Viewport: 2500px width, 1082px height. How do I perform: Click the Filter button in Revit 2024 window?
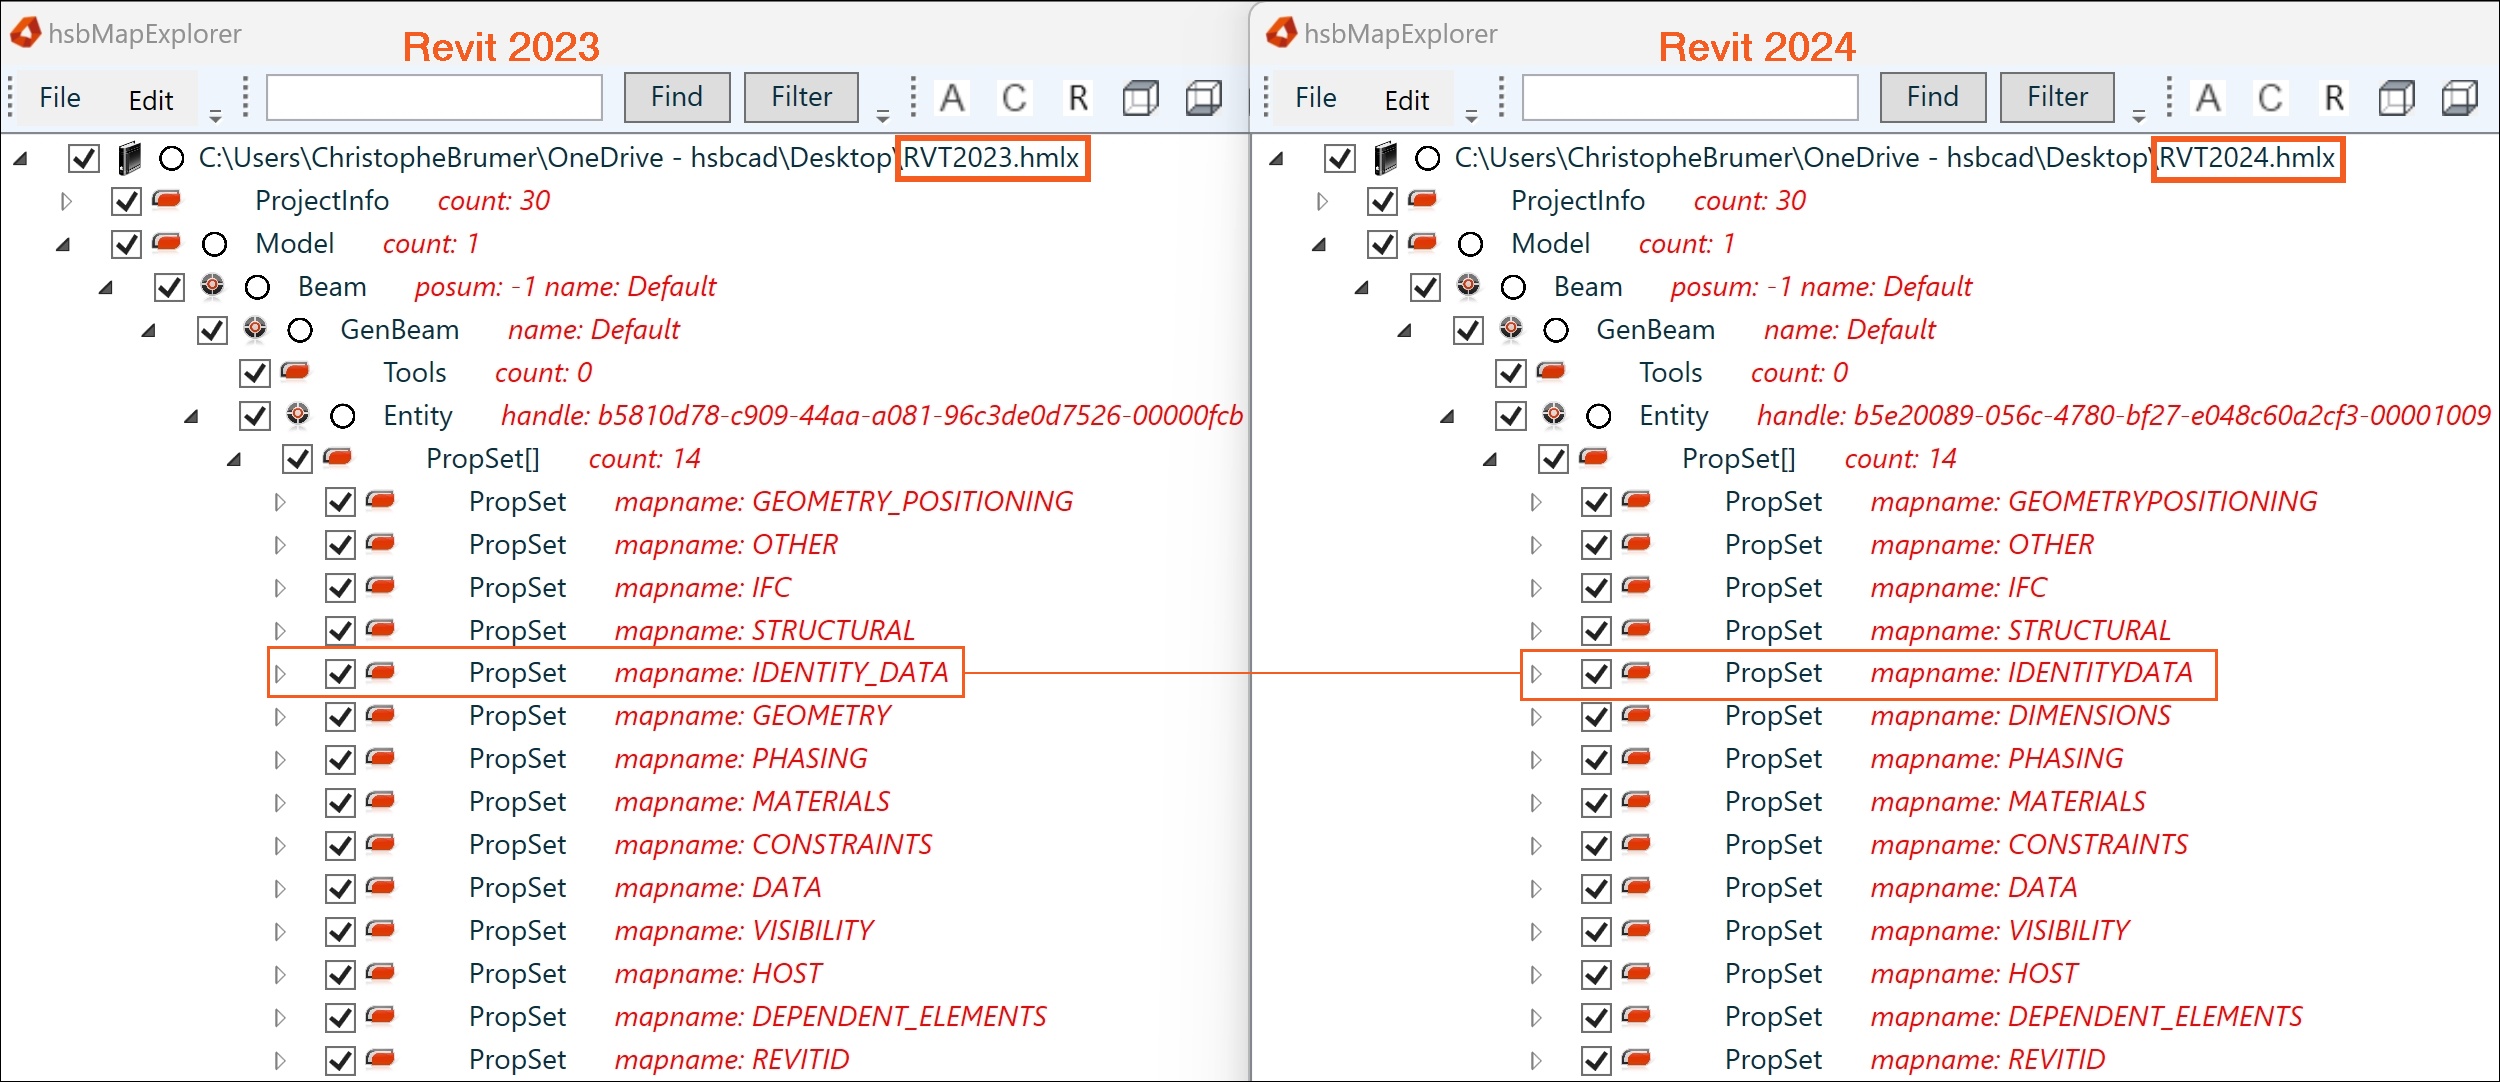[x=2057, y=97]
